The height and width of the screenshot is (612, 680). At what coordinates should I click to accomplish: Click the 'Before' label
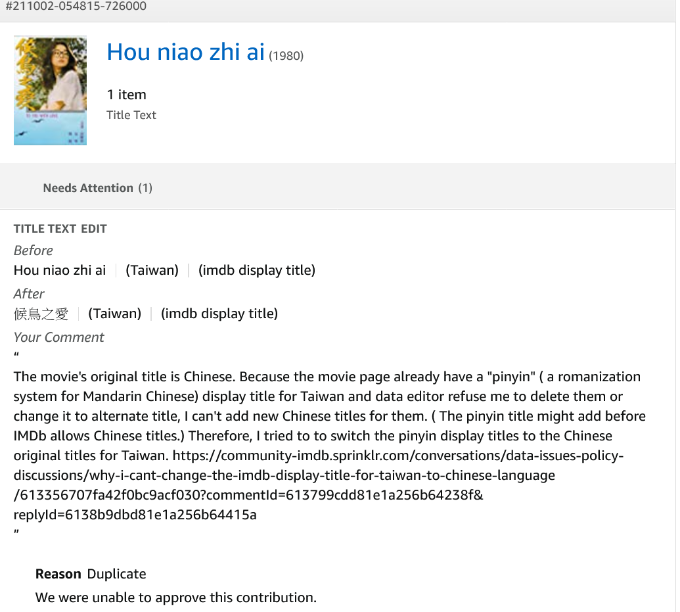33,250
